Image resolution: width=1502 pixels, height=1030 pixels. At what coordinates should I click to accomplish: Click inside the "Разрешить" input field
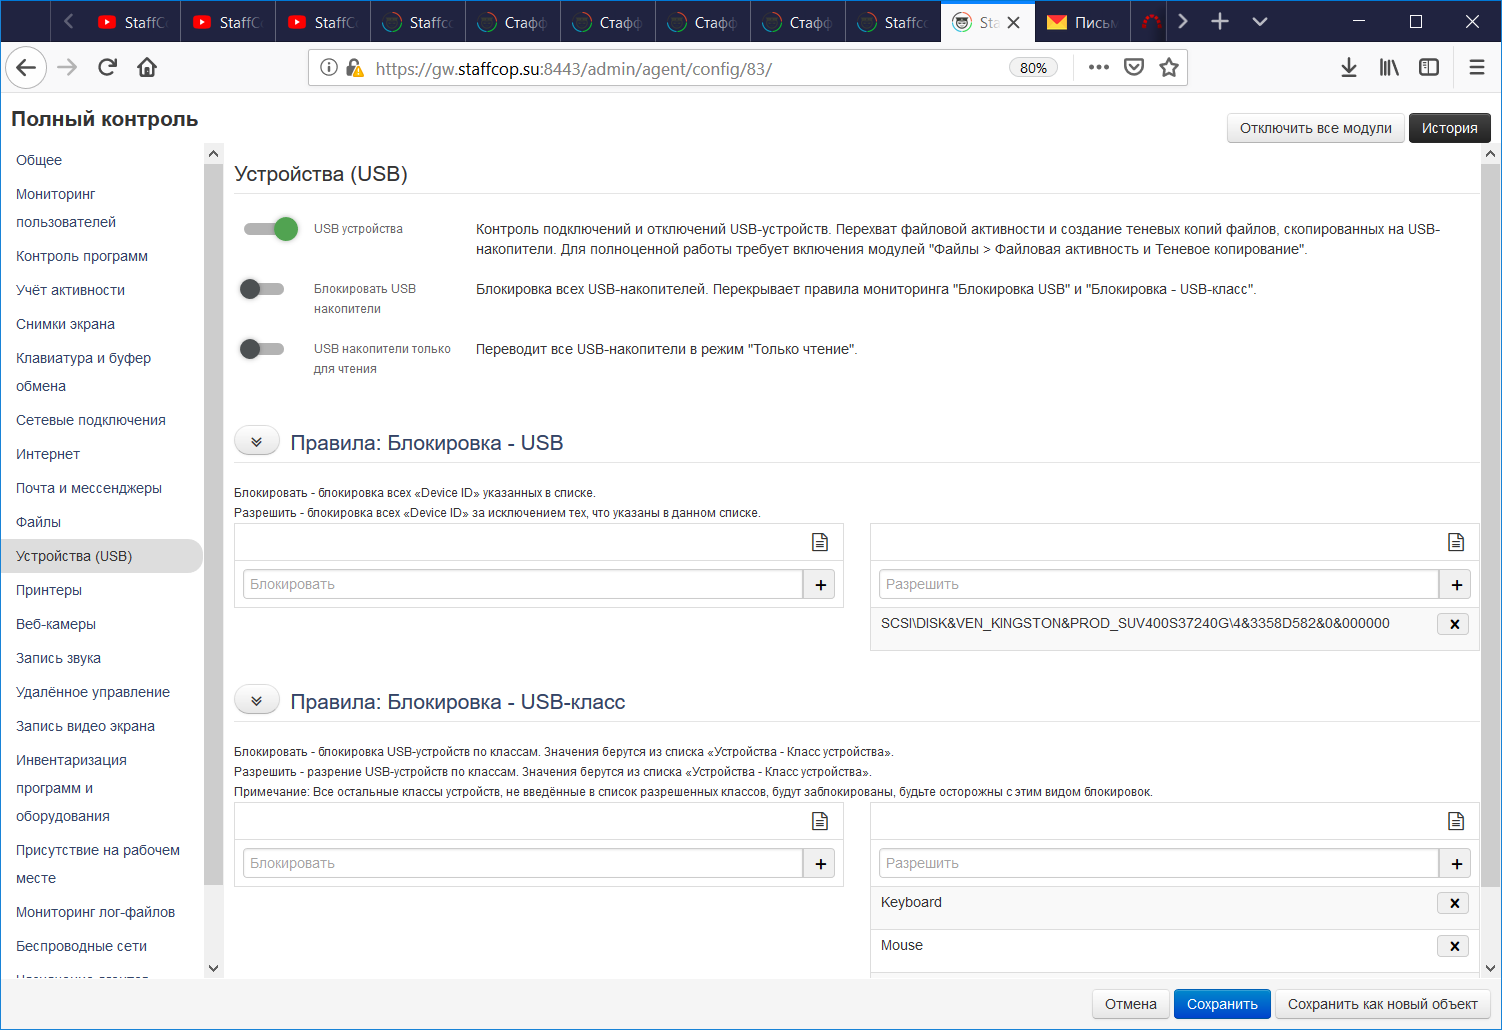pos(1158,584)
